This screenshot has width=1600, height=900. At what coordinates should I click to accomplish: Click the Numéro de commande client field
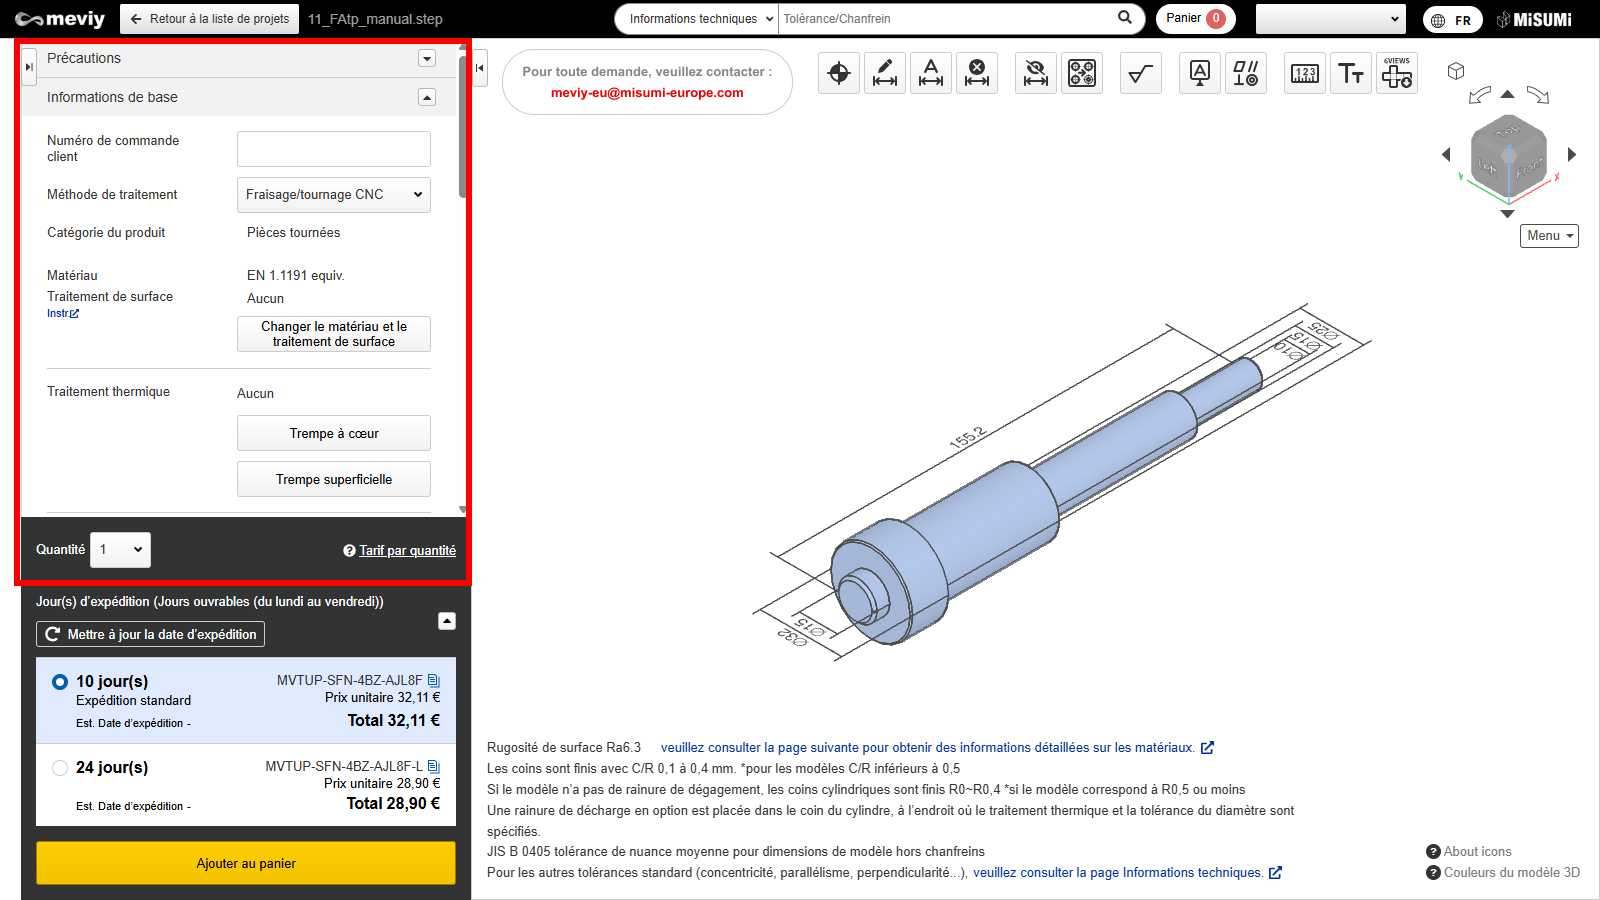click(x=334, y=149)
